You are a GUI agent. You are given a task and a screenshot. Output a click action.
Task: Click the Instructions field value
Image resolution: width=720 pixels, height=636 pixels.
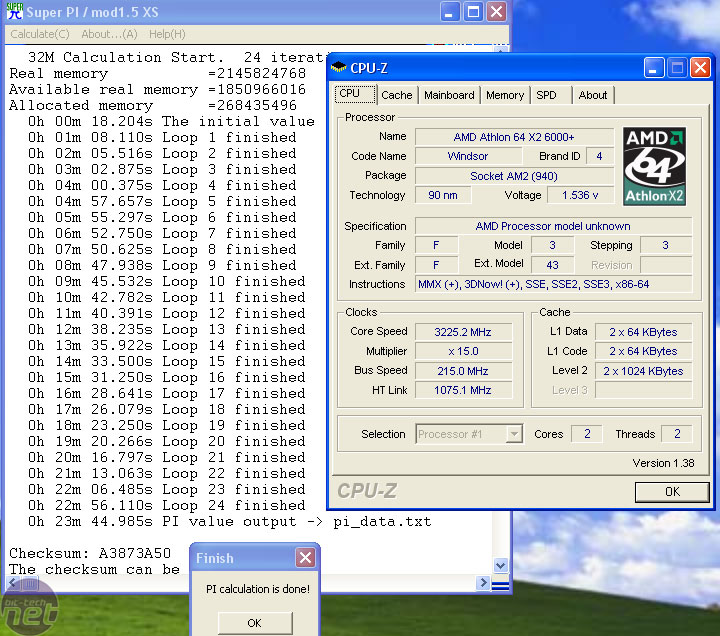[x=553, y=284]
